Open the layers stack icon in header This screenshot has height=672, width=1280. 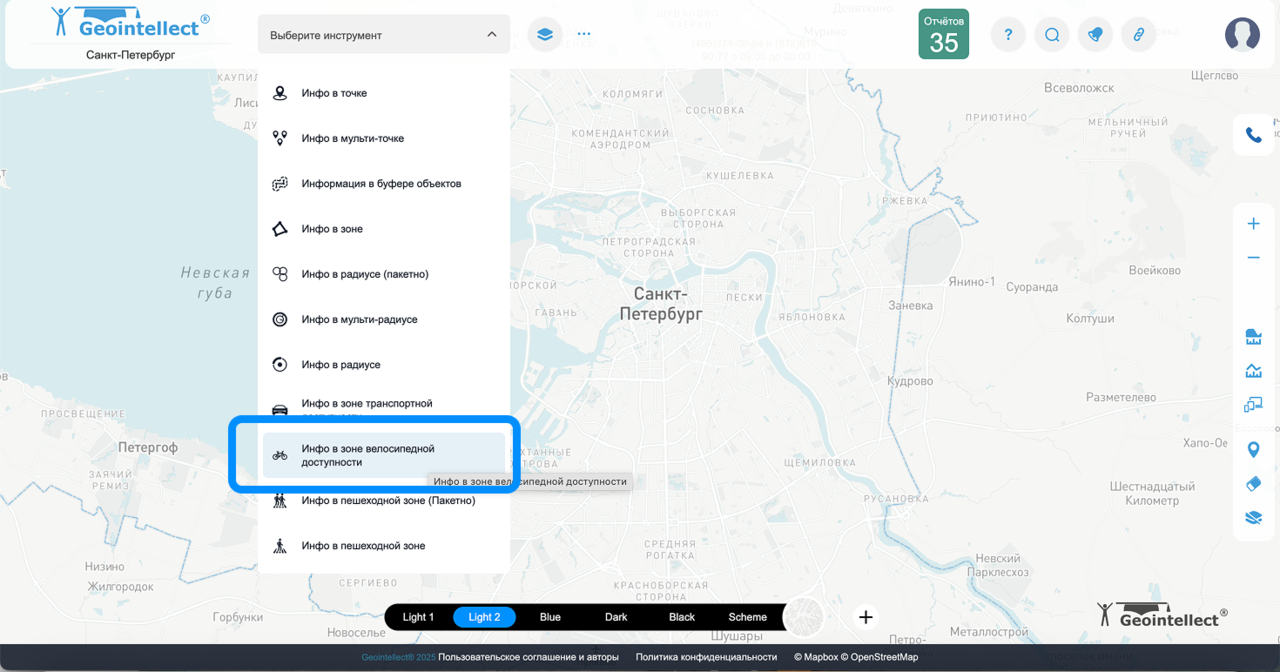point(545,34)
